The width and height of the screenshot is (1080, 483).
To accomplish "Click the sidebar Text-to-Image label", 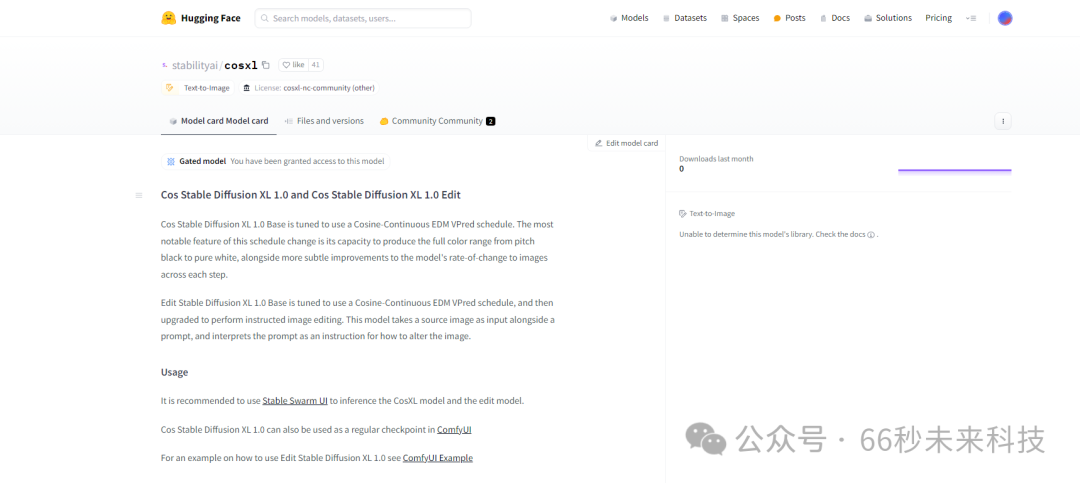I will [712, 214].
